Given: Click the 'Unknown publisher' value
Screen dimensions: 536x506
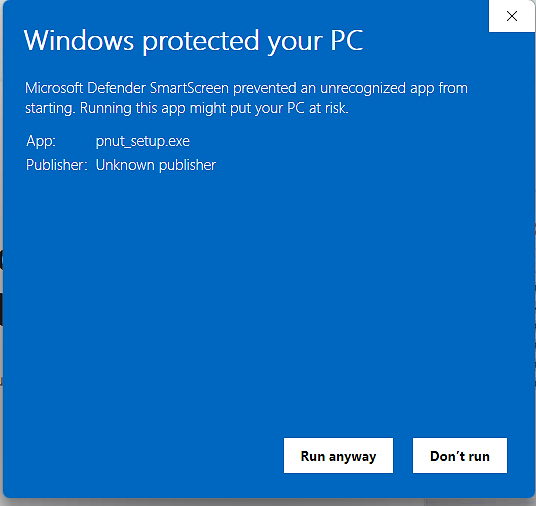Looking at the screenshot, I should tap(156, 165).
